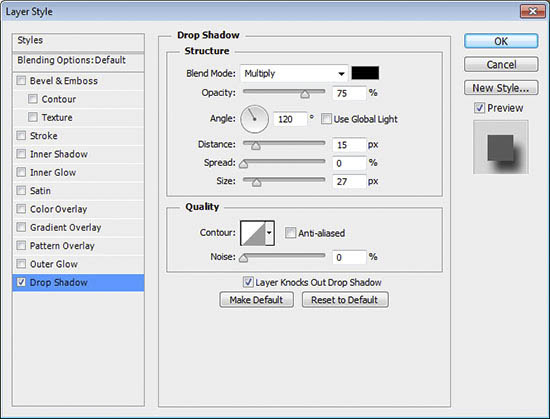This screenshot has width=550, height=419.
Task: Click the Opacity slider handle
Action: click(305, 94)
